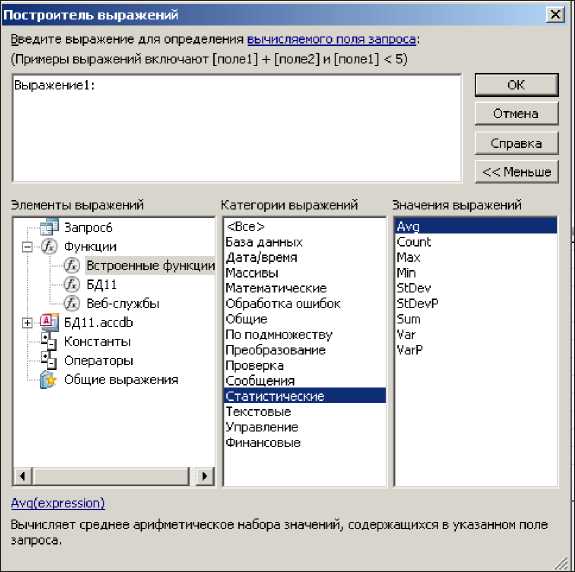Select Финансовые category

coord(305,442)
